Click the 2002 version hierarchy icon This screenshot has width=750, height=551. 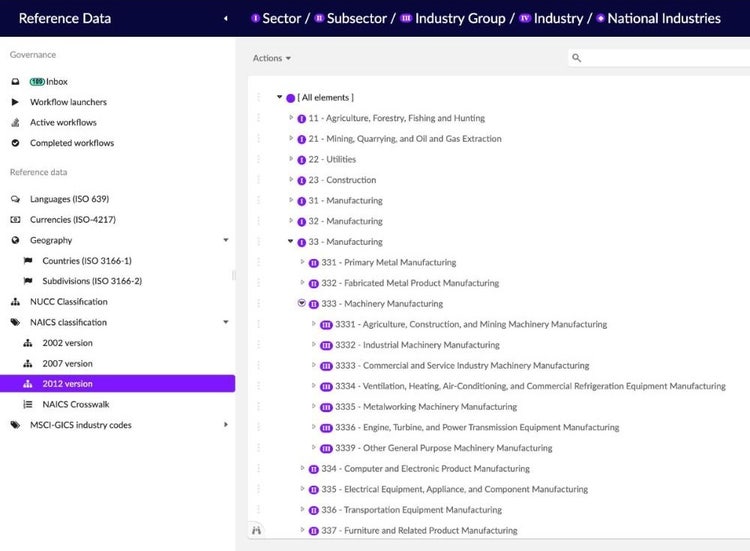tap(28, 343)
